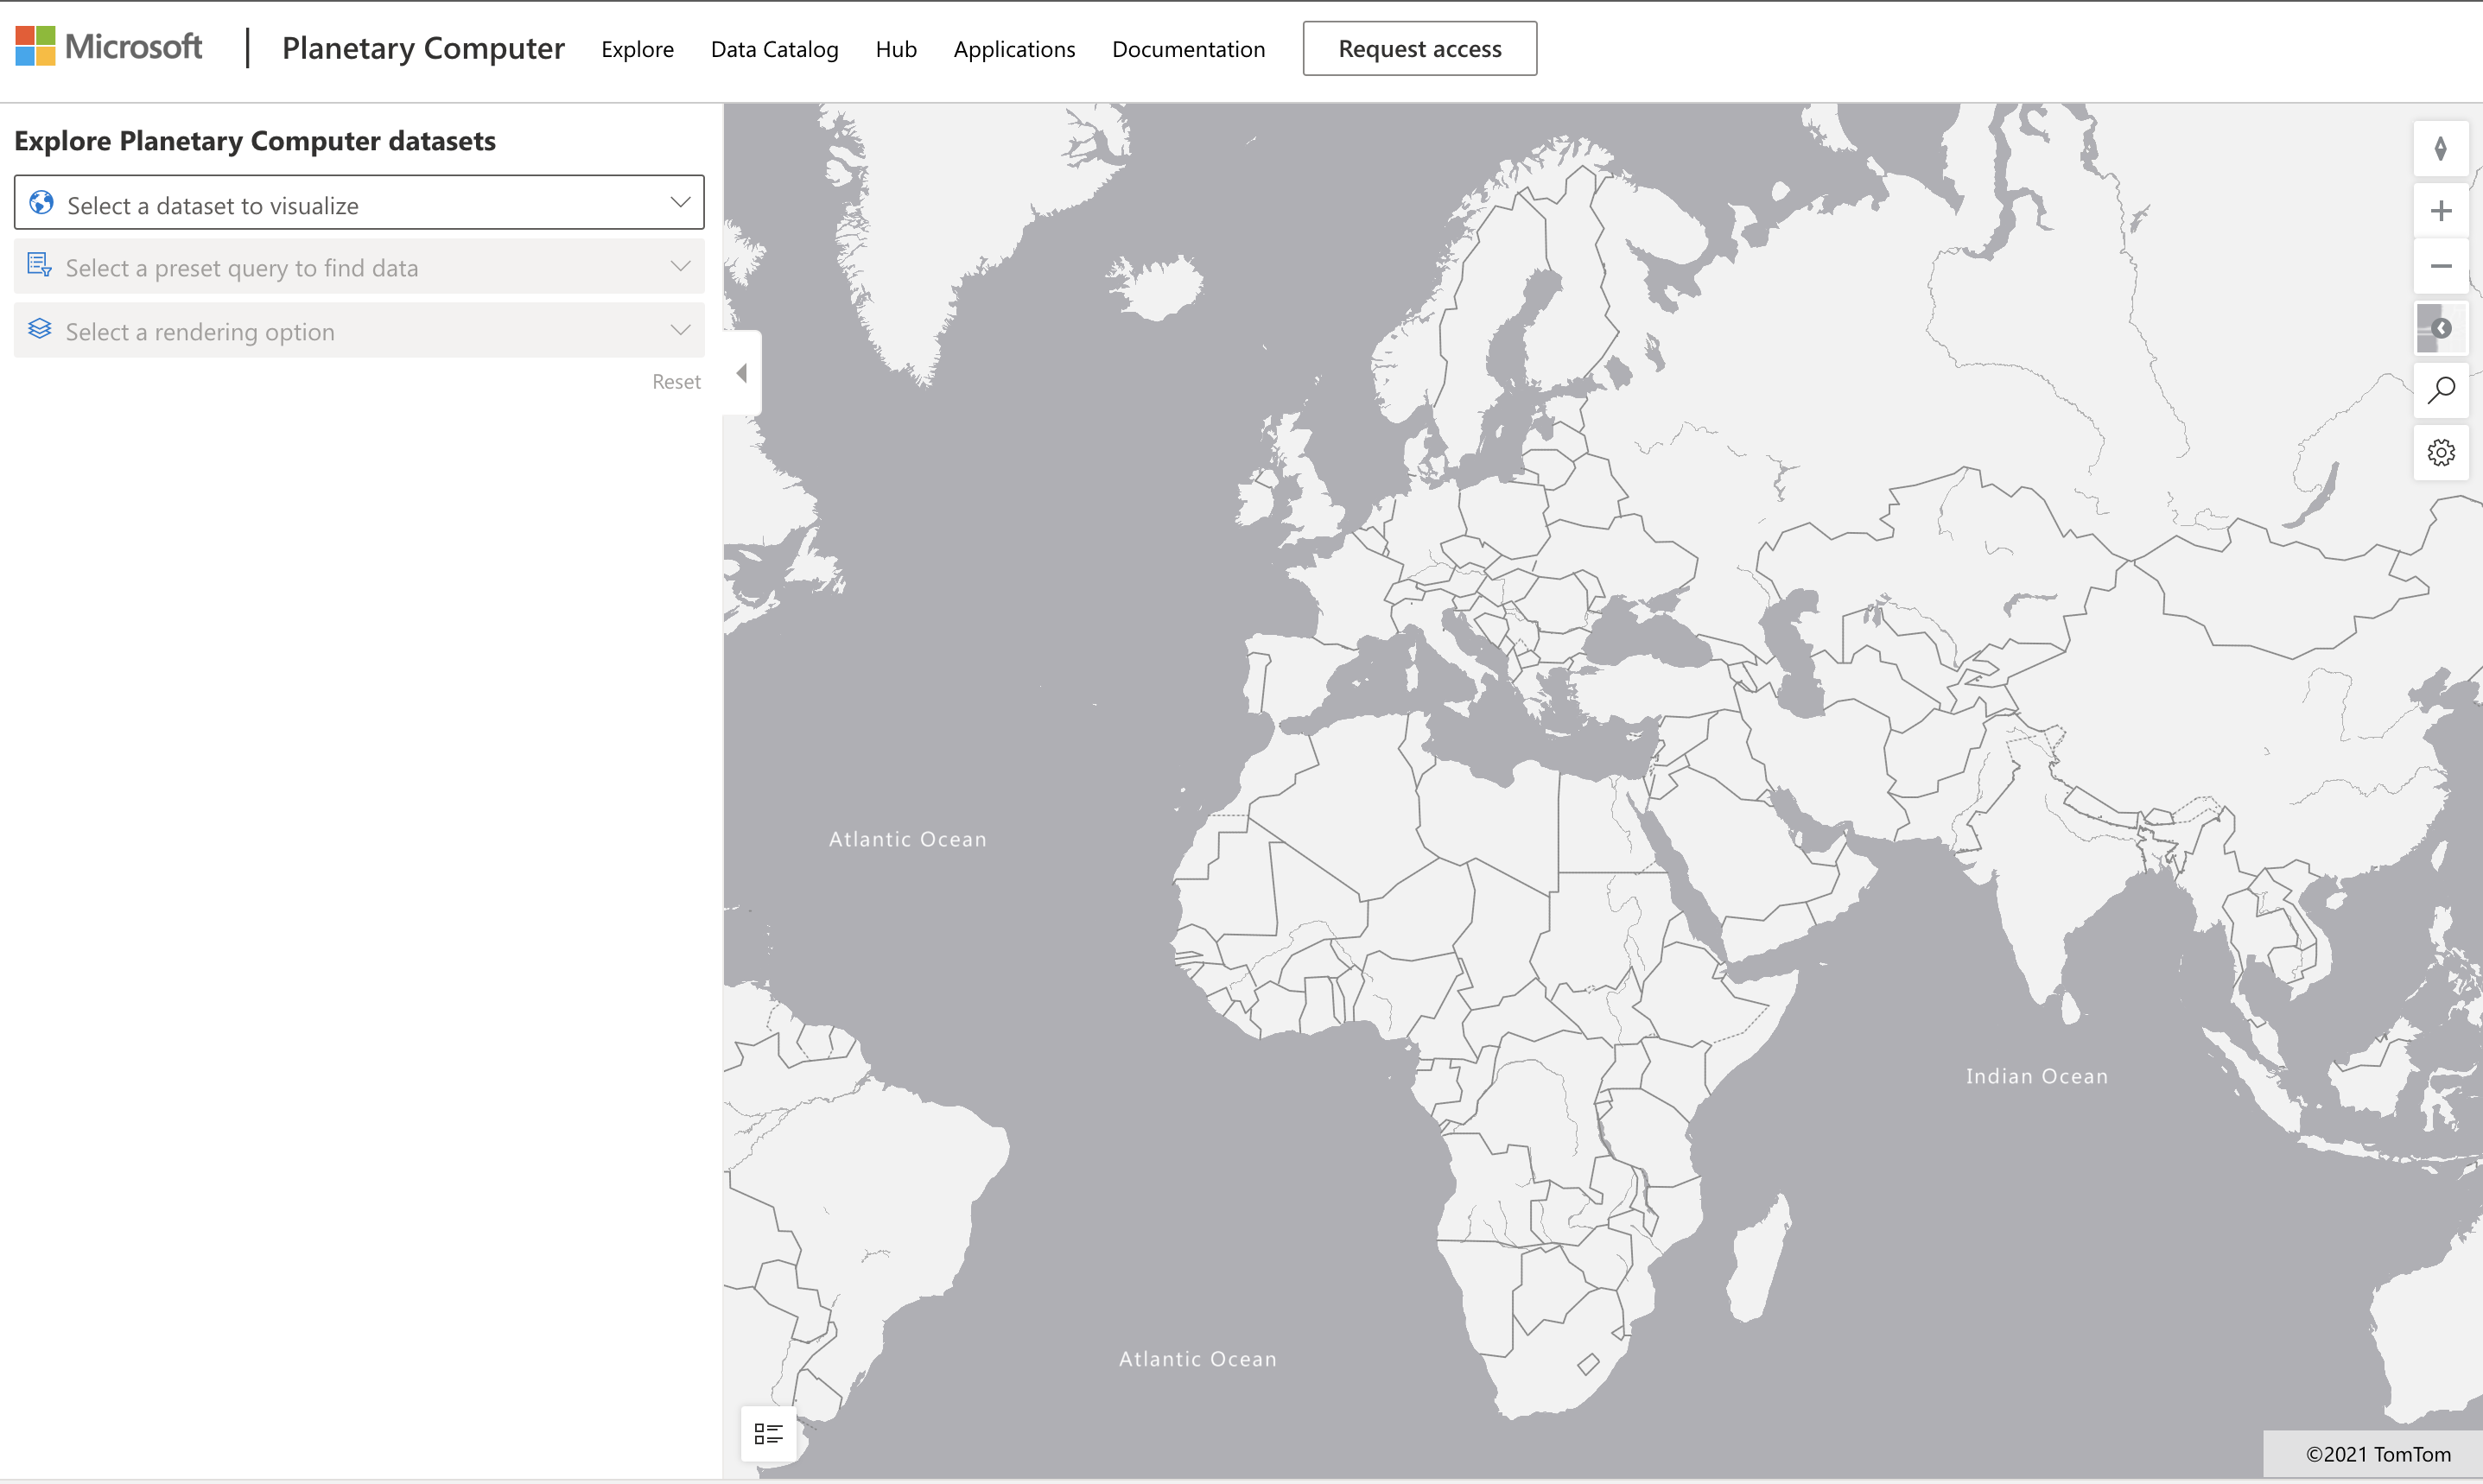
Task: Click the Request access button
Action: click(x=1419, y=49)
